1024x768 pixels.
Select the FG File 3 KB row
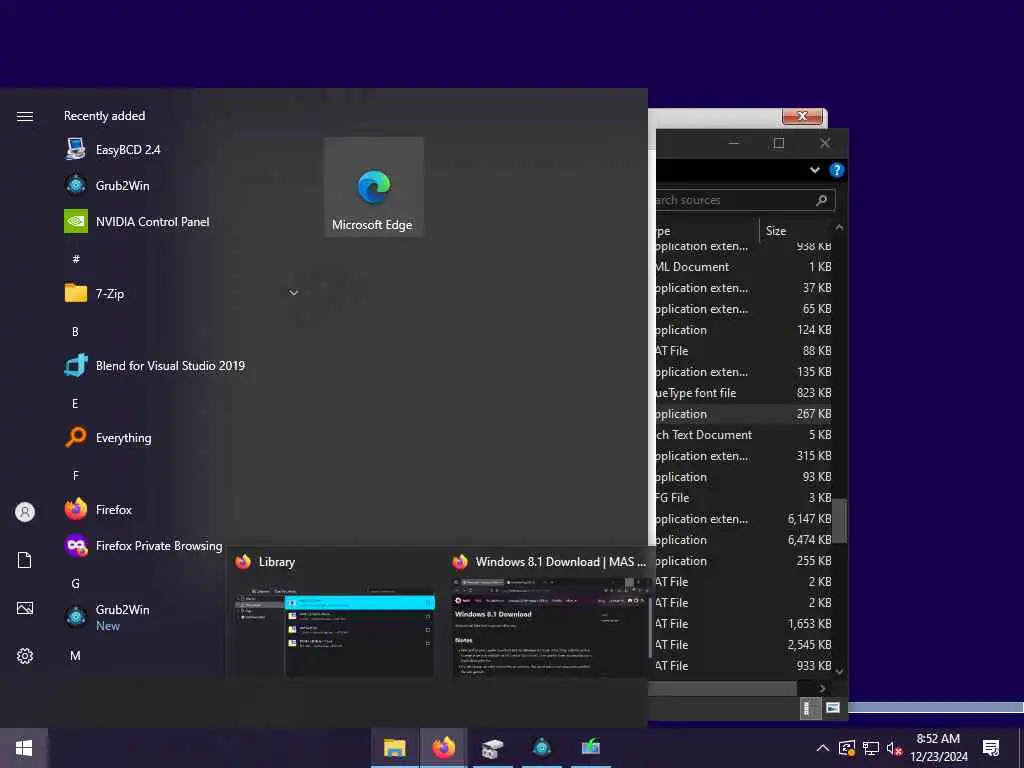click(743, 498)
